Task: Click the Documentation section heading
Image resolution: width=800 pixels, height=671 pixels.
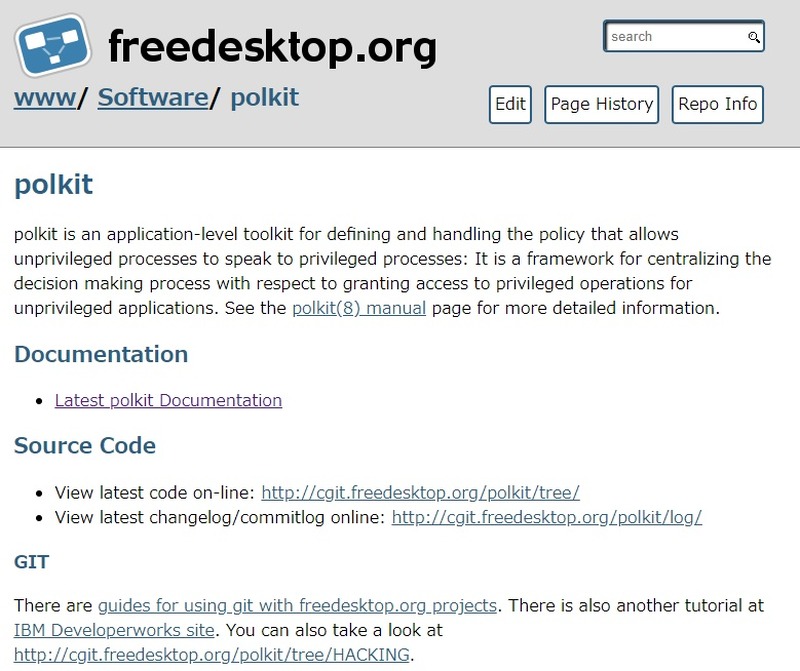Action: pos(101,355)
